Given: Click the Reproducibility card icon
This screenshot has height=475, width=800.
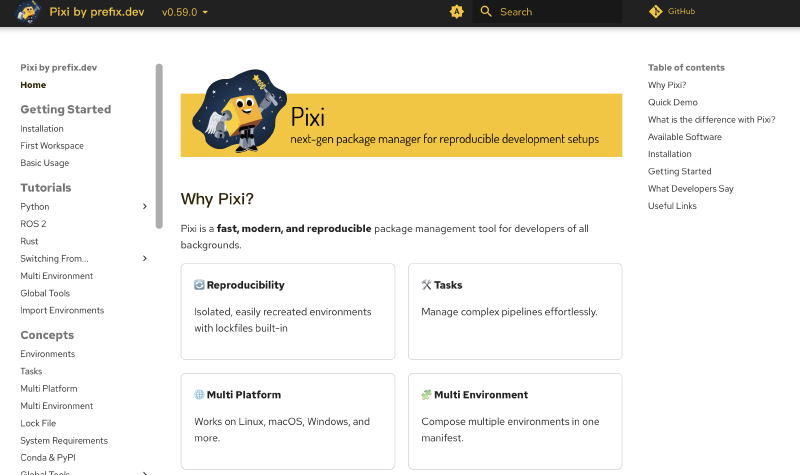Looking at the screenshot, I should tap(200, 285).
